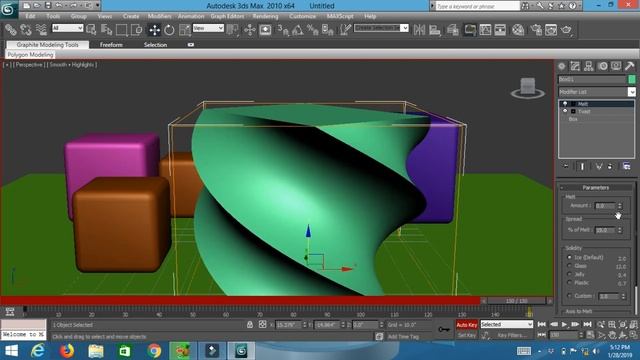
Task: Open the selection filter All dropdown
Action: [x=67, y=28]
